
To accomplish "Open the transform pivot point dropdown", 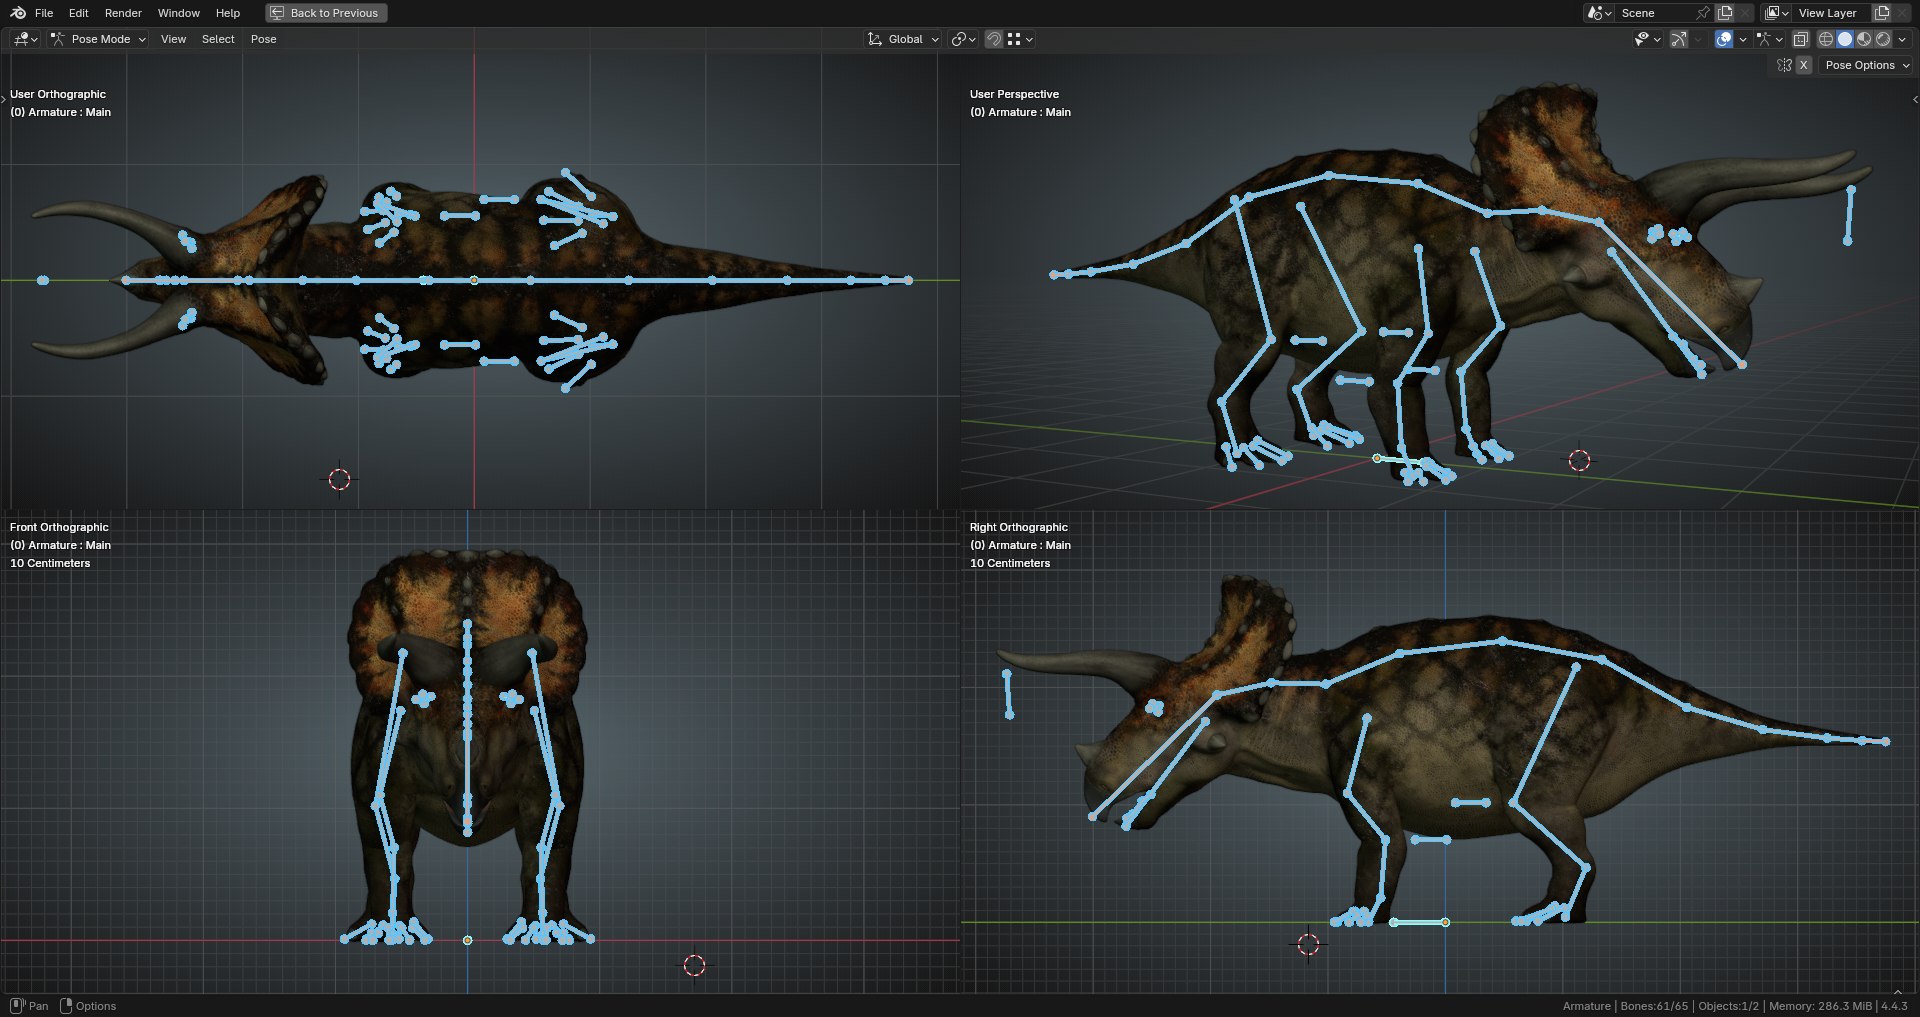I will click(964, 39).
